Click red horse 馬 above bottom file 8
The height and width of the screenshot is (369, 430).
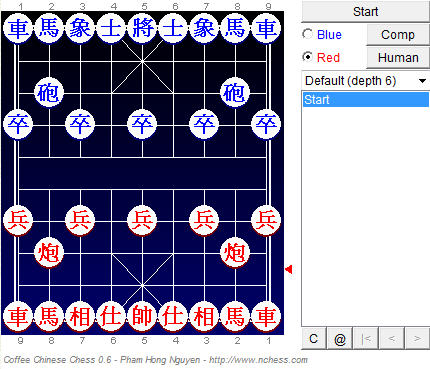pos(49,316)
